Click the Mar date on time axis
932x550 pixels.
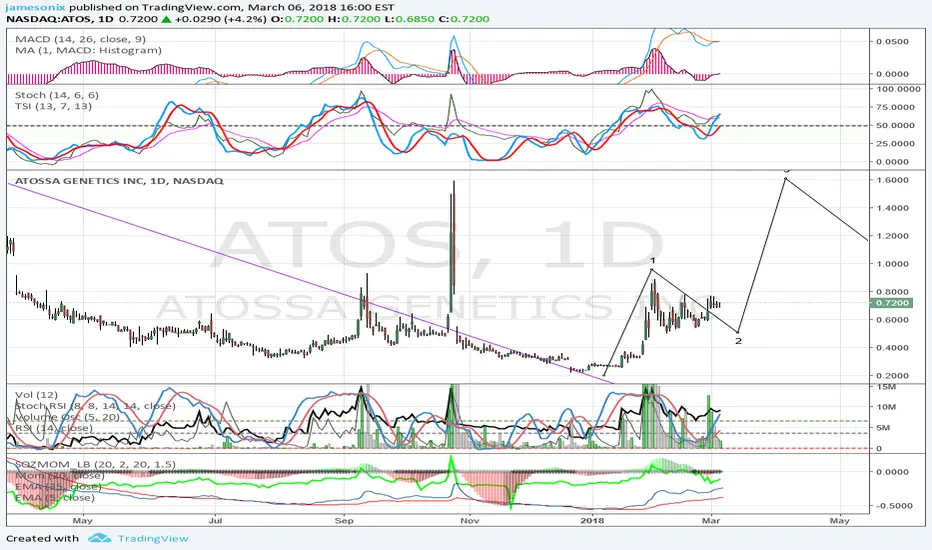(x=711, y=521)
